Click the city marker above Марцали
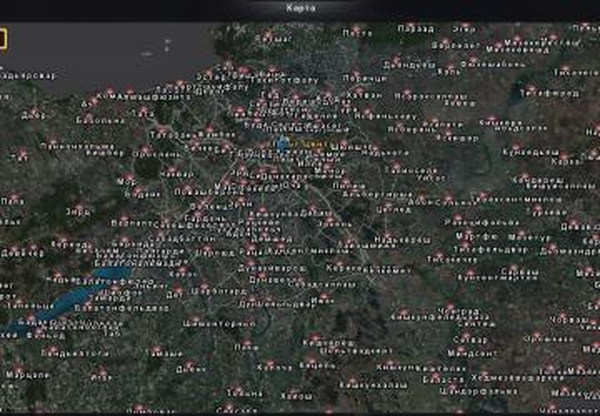Image resolution: width=600 pixels, height=416 pixels. [18, 367]
